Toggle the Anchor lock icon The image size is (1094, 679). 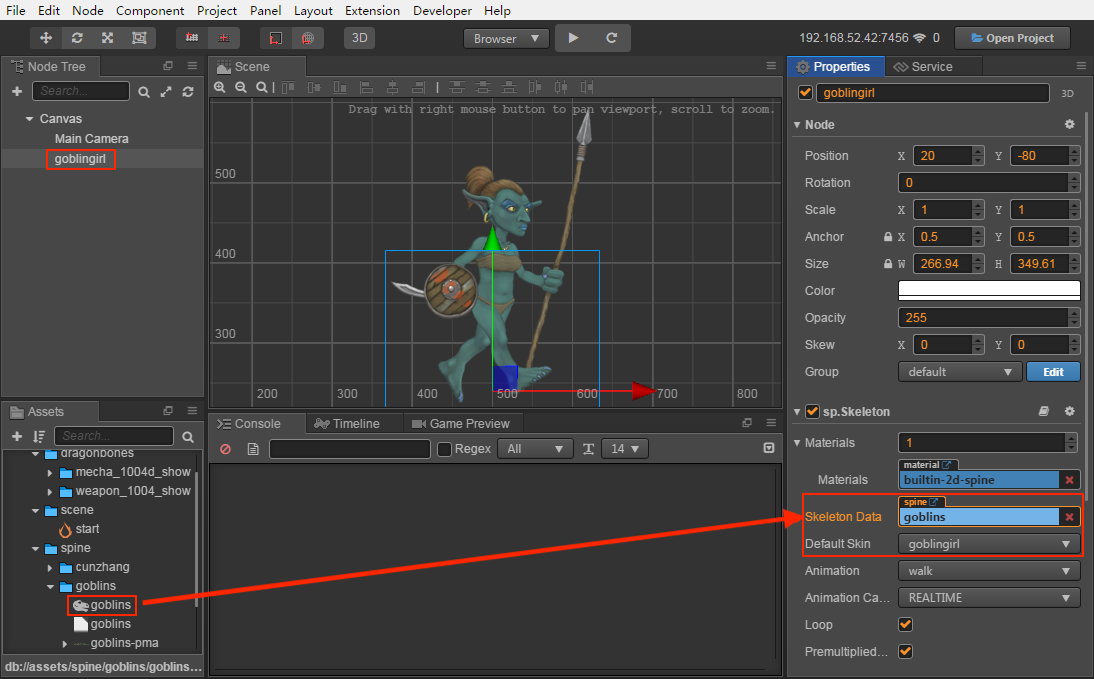coord(887,237)
